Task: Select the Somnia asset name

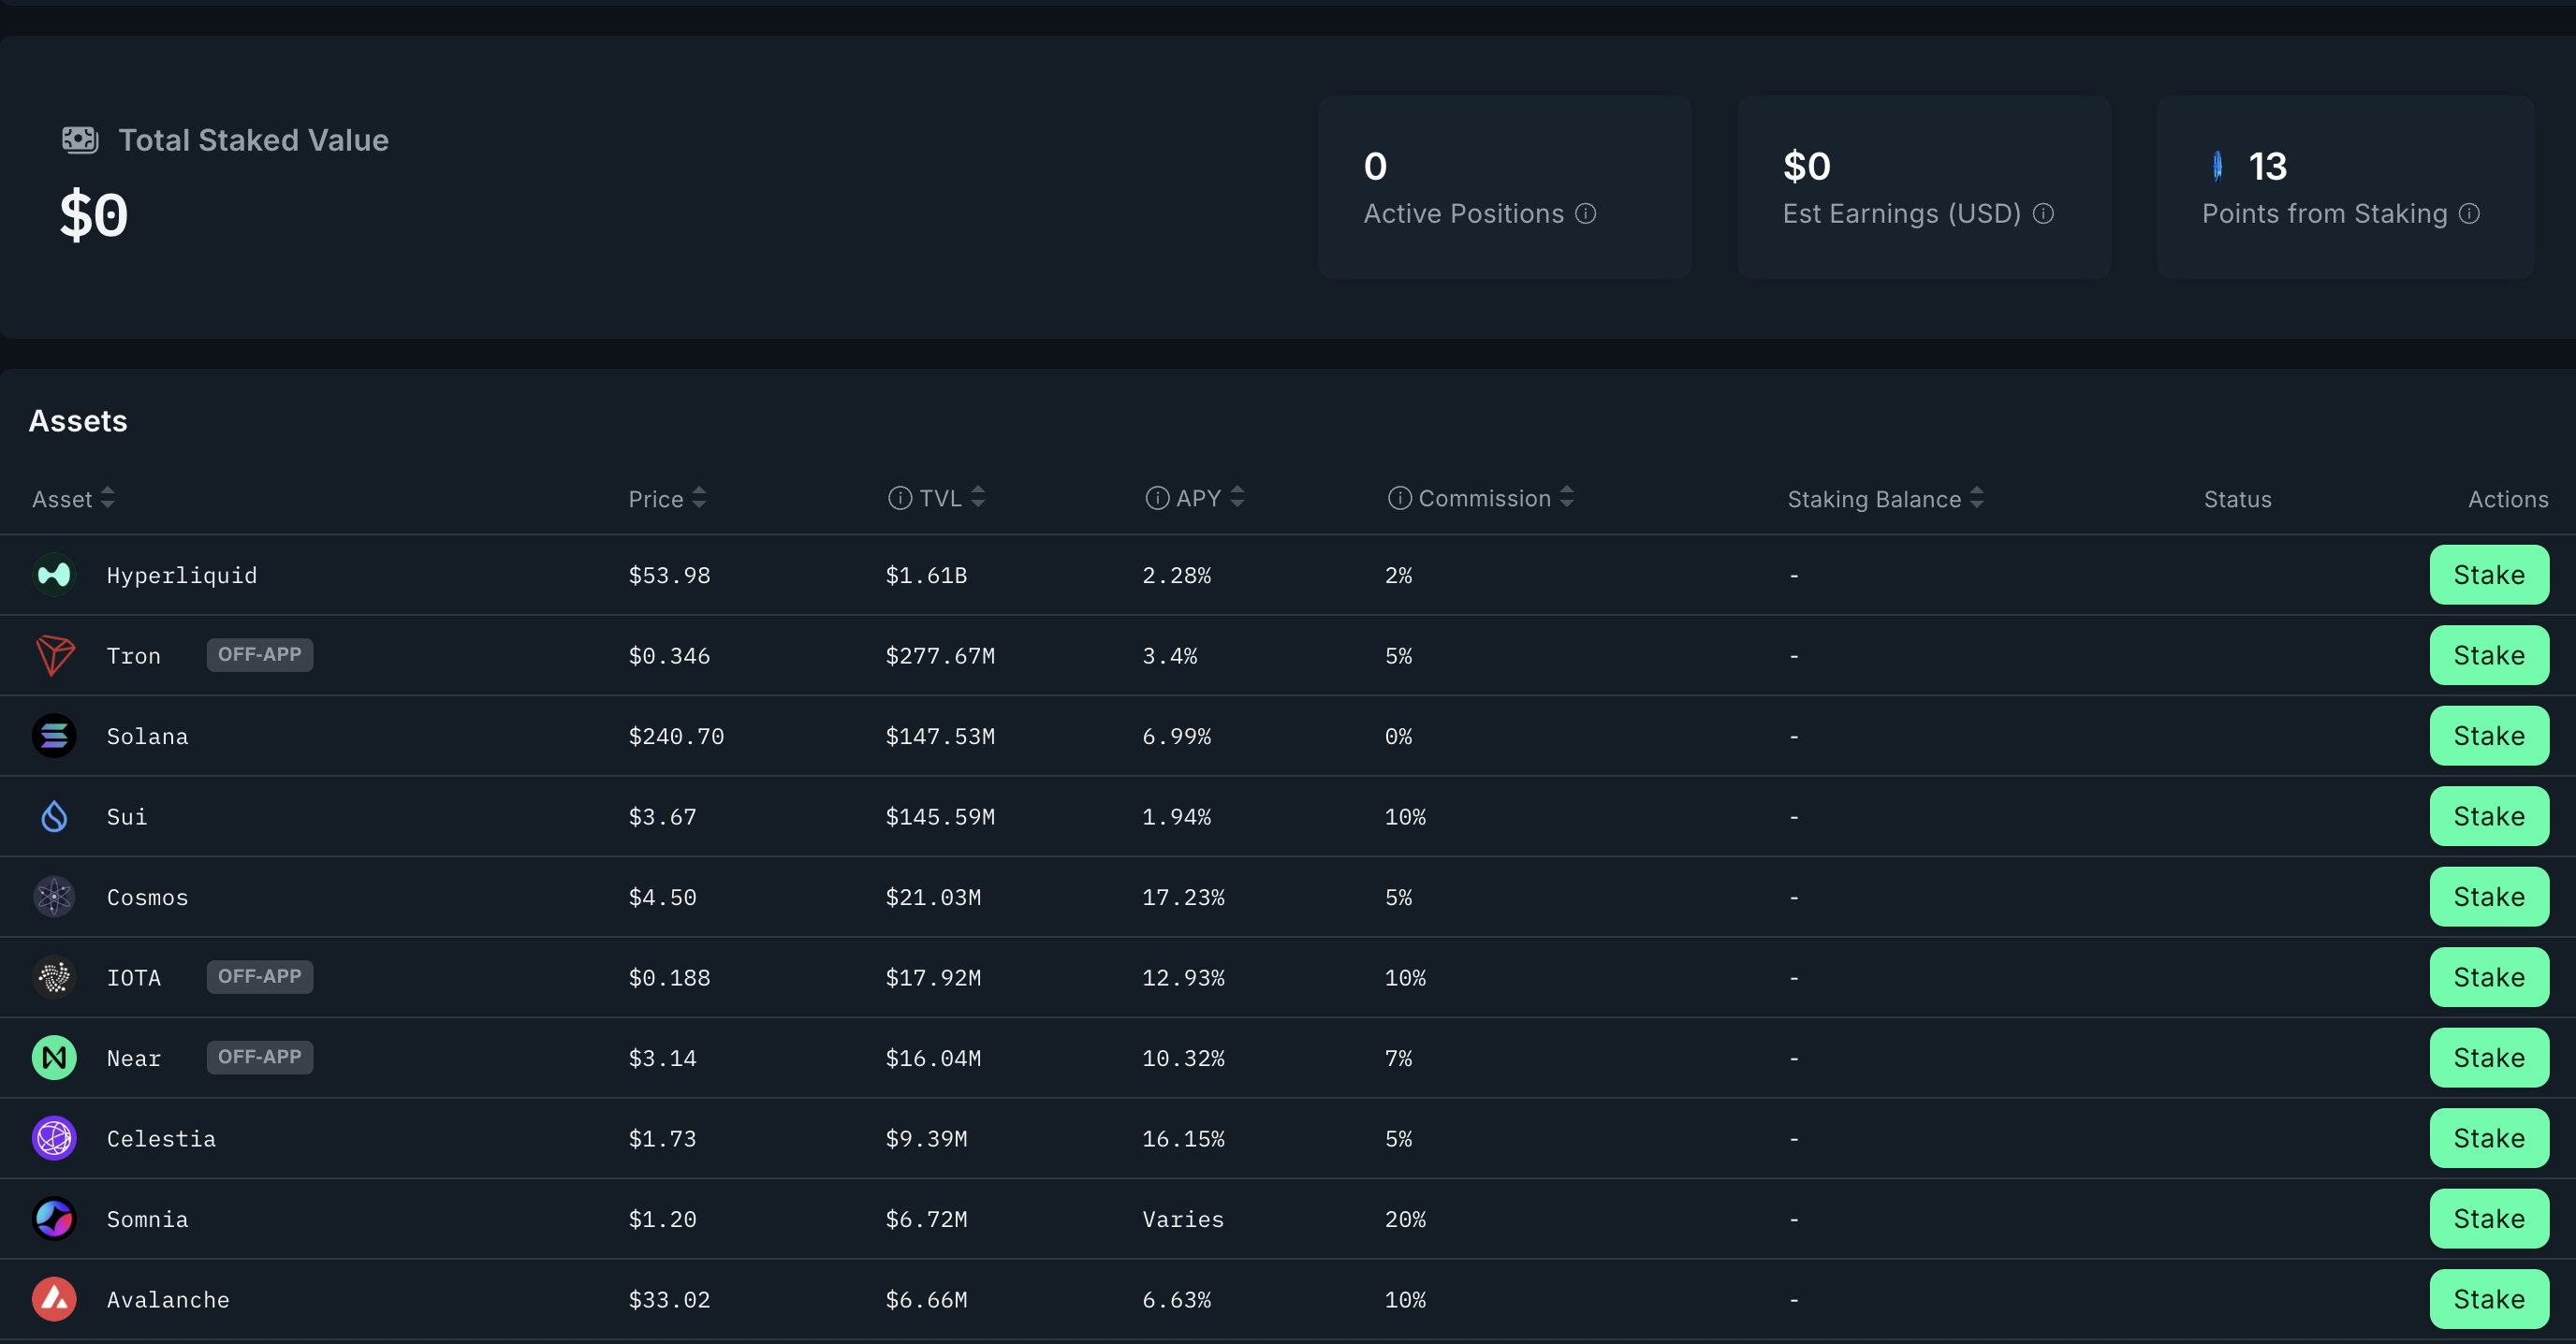Action: [x=147, y=1219]
